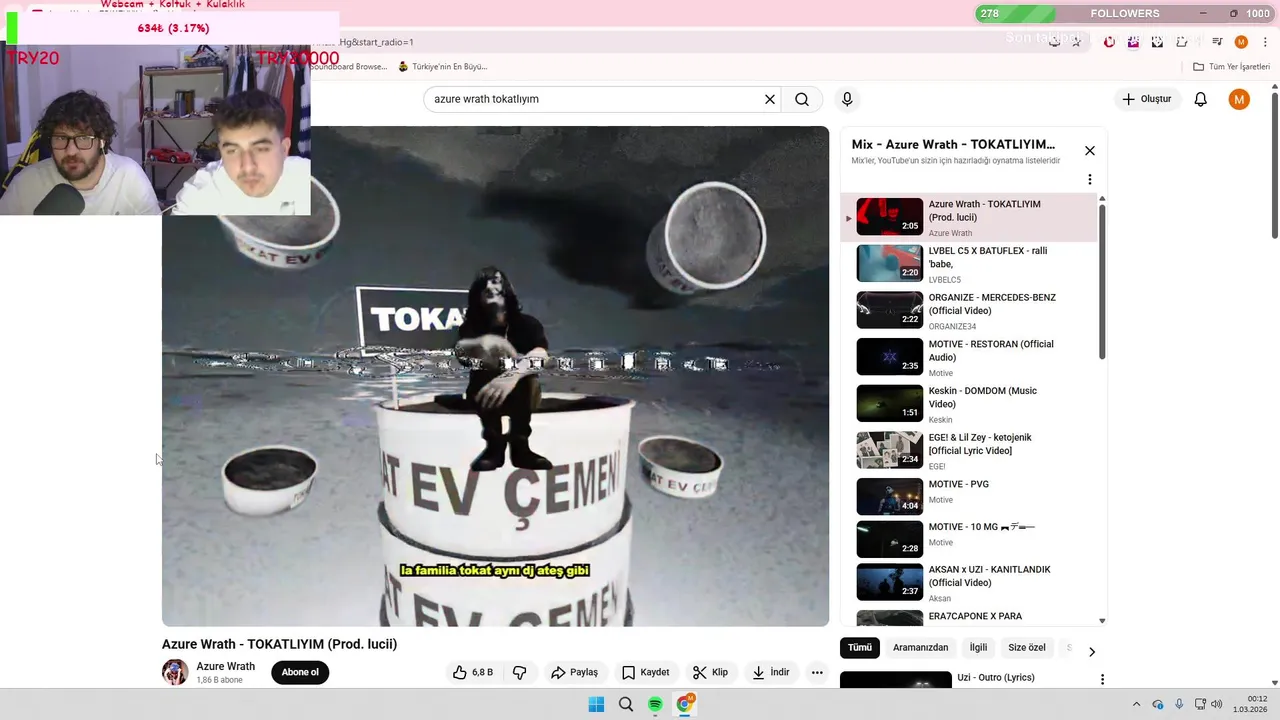Click the Klip scissors button

point(711,672)
